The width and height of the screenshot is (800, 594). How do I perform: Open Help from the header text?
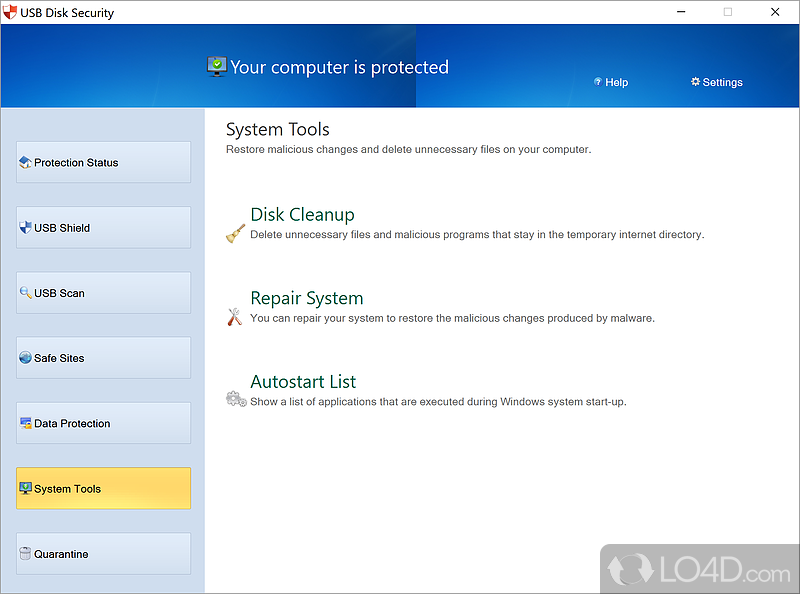point(617,82)
